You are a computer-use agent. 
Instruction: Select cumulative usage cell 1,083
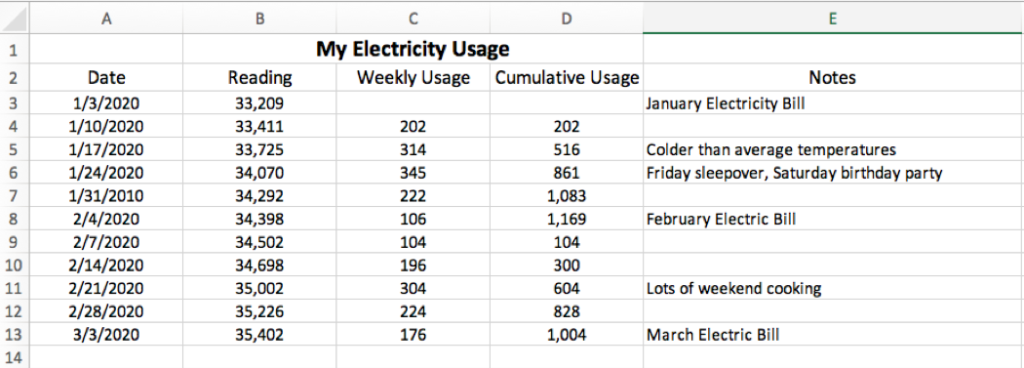coord(566,196)
